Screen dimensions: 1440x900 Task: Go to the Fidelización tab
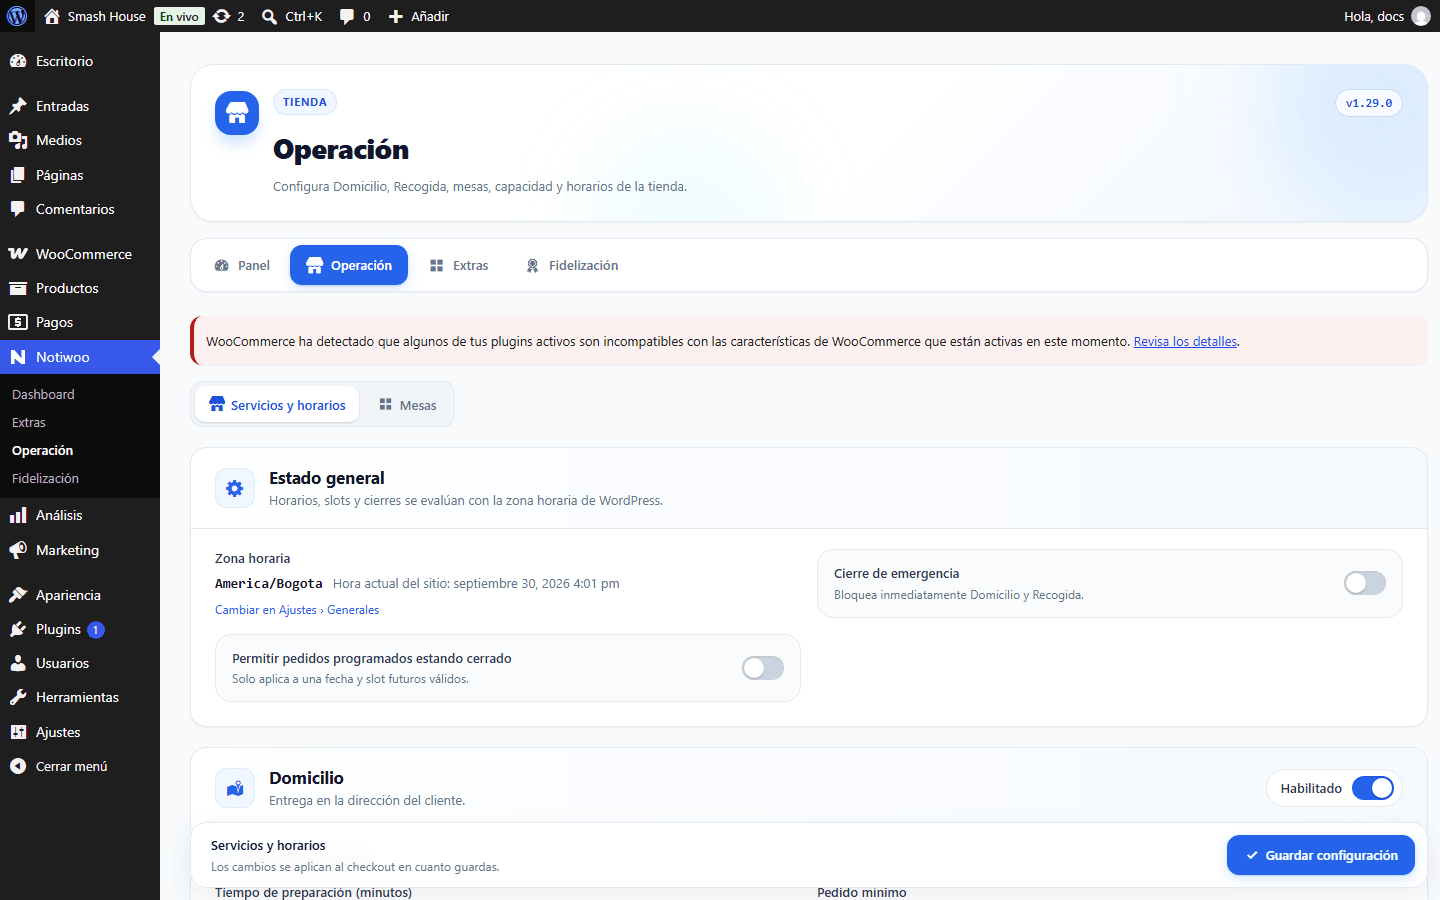click(x=572, y=265)
